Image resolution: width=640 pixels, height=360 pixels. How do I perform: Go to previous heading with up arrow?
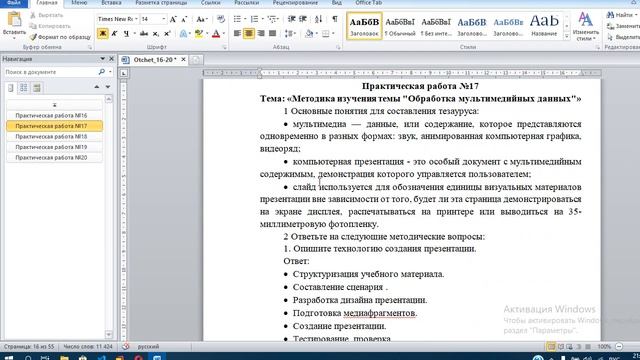(x=97, y=87)
